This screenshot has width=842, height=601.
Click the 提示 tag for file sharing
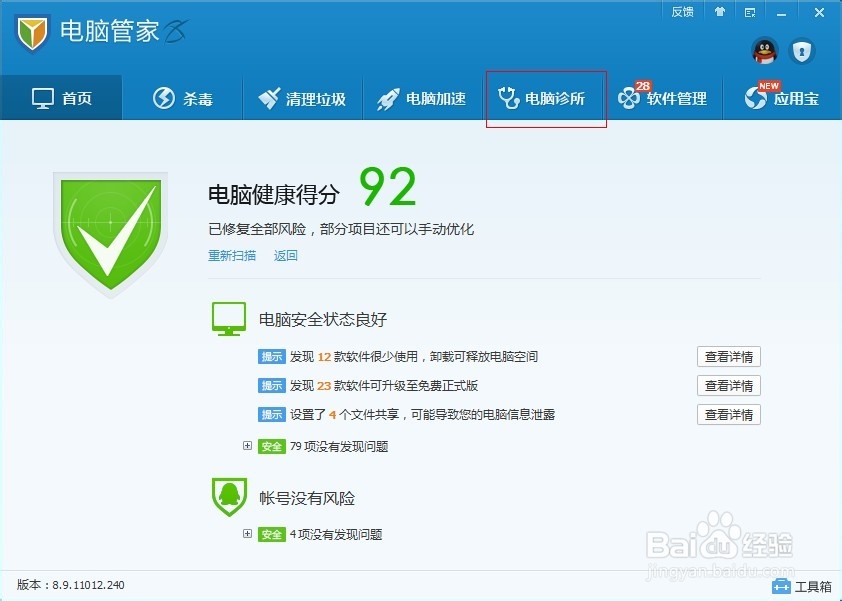pyautogui.click(x=272, y=415)
